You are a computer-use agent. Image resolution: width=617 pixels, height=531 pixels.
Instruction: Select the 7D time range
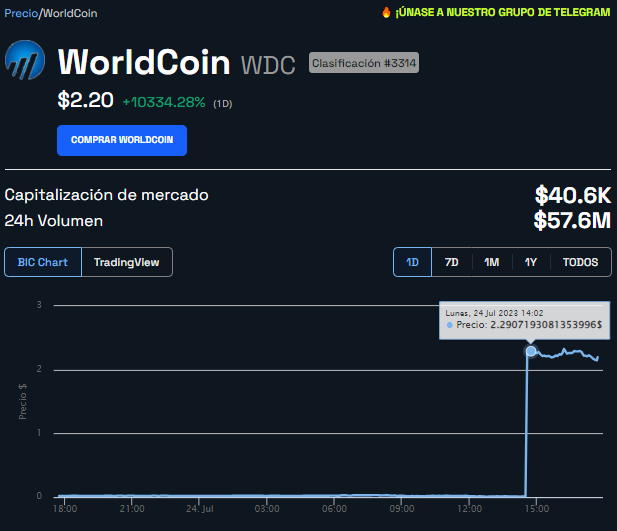coord(451,262)
